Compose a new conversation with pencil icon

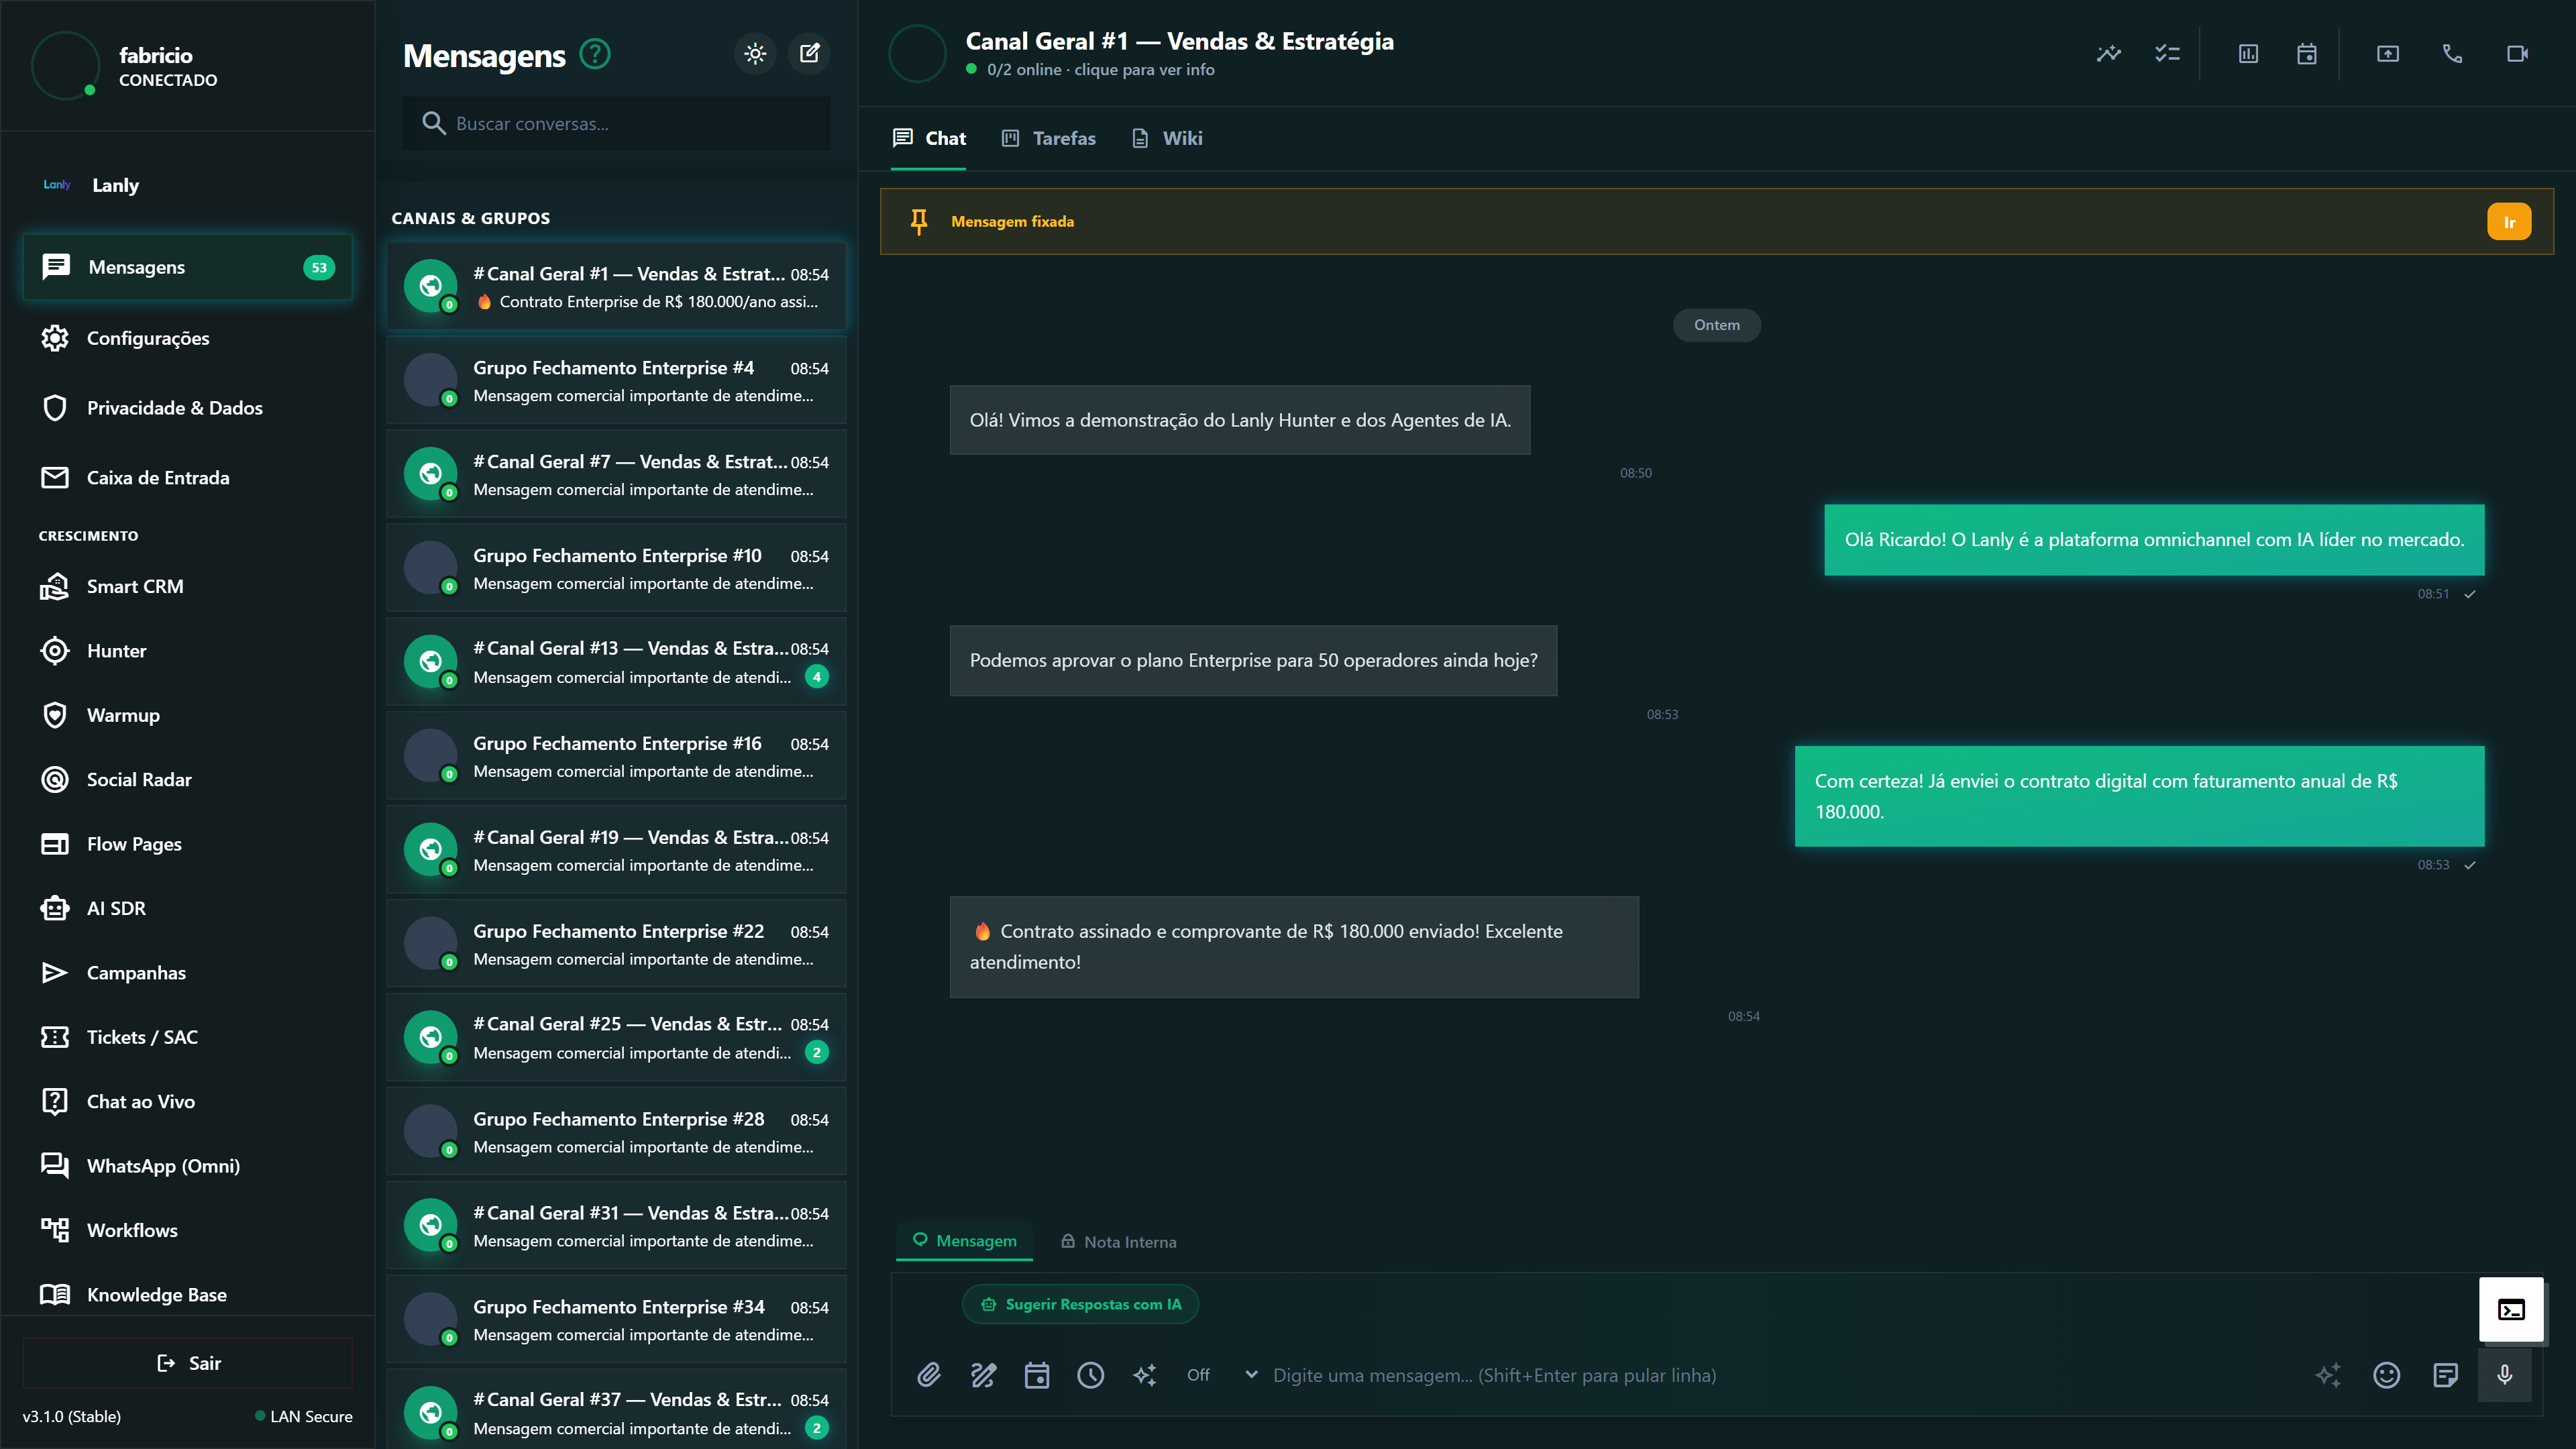coord(809,54)
